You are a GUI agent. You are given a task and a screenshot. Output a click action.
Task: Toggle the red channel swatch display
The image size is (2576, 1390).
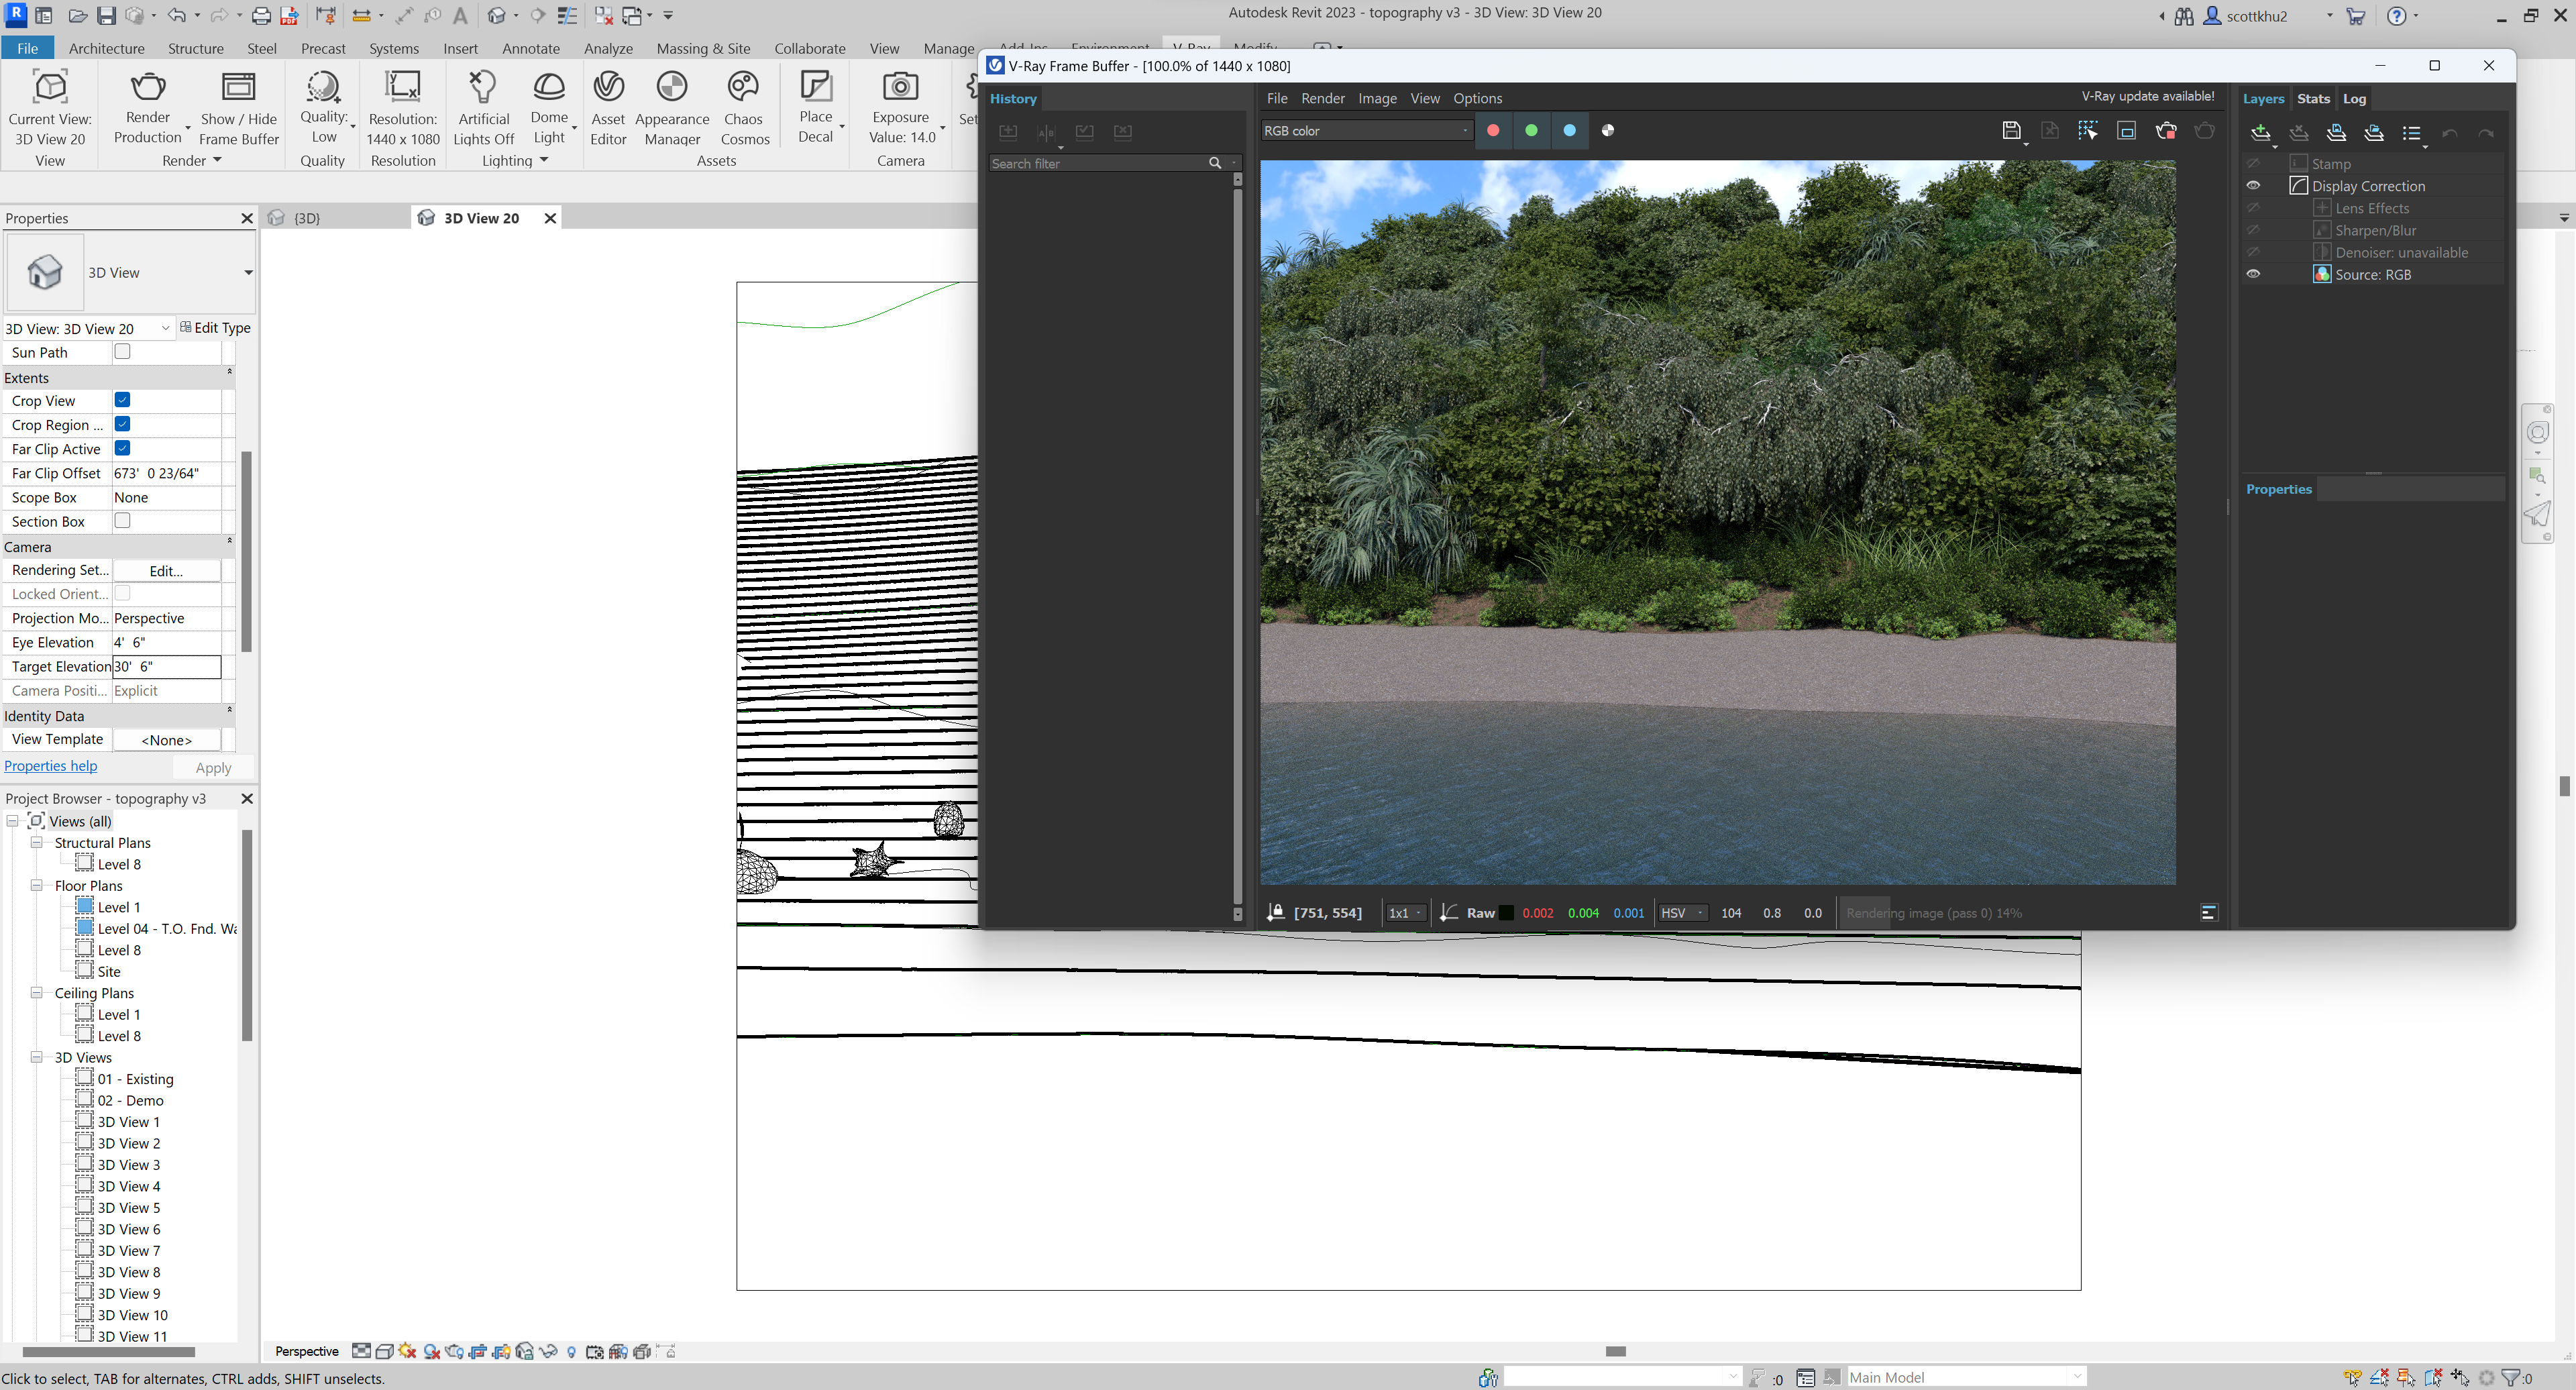(1493, 130)
